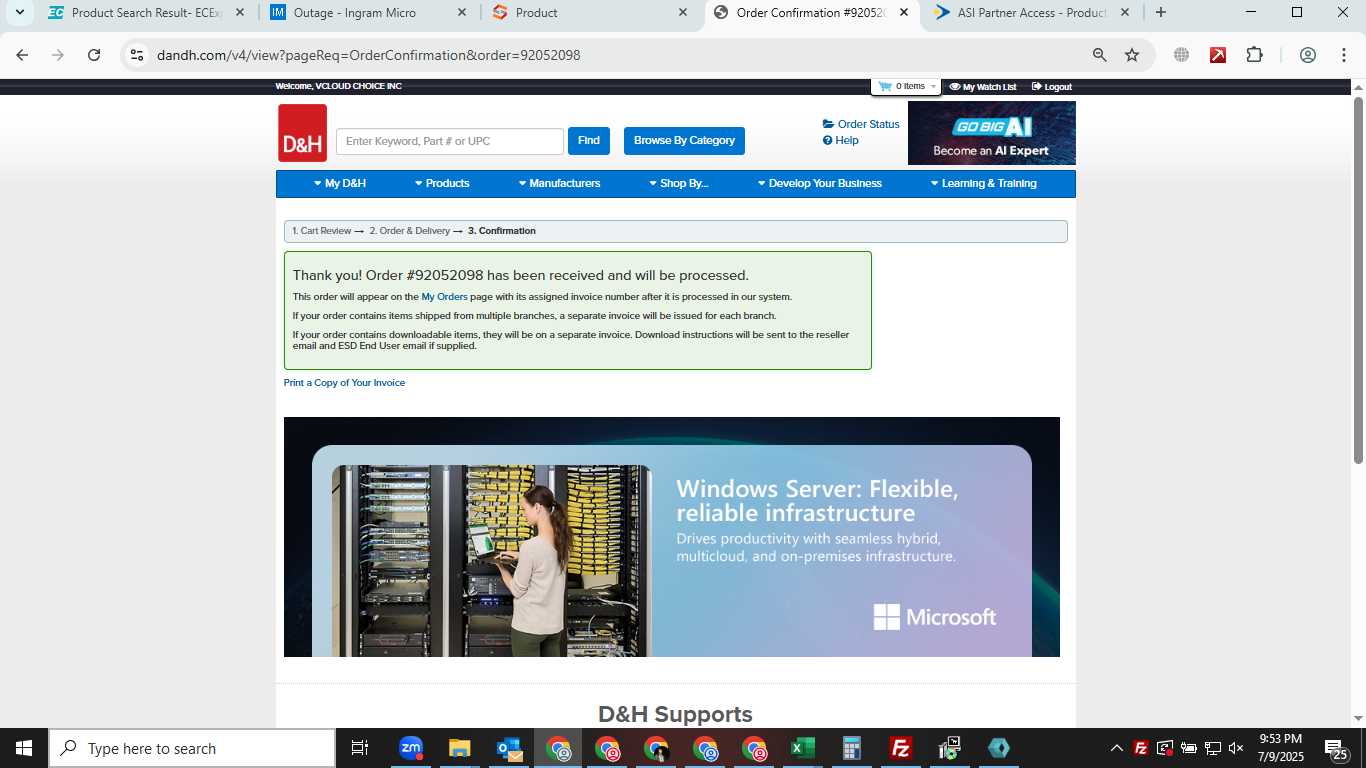Click the site information icon in address bar
Viewport: 1366px width, 768px height.
(x=137, y=55)
